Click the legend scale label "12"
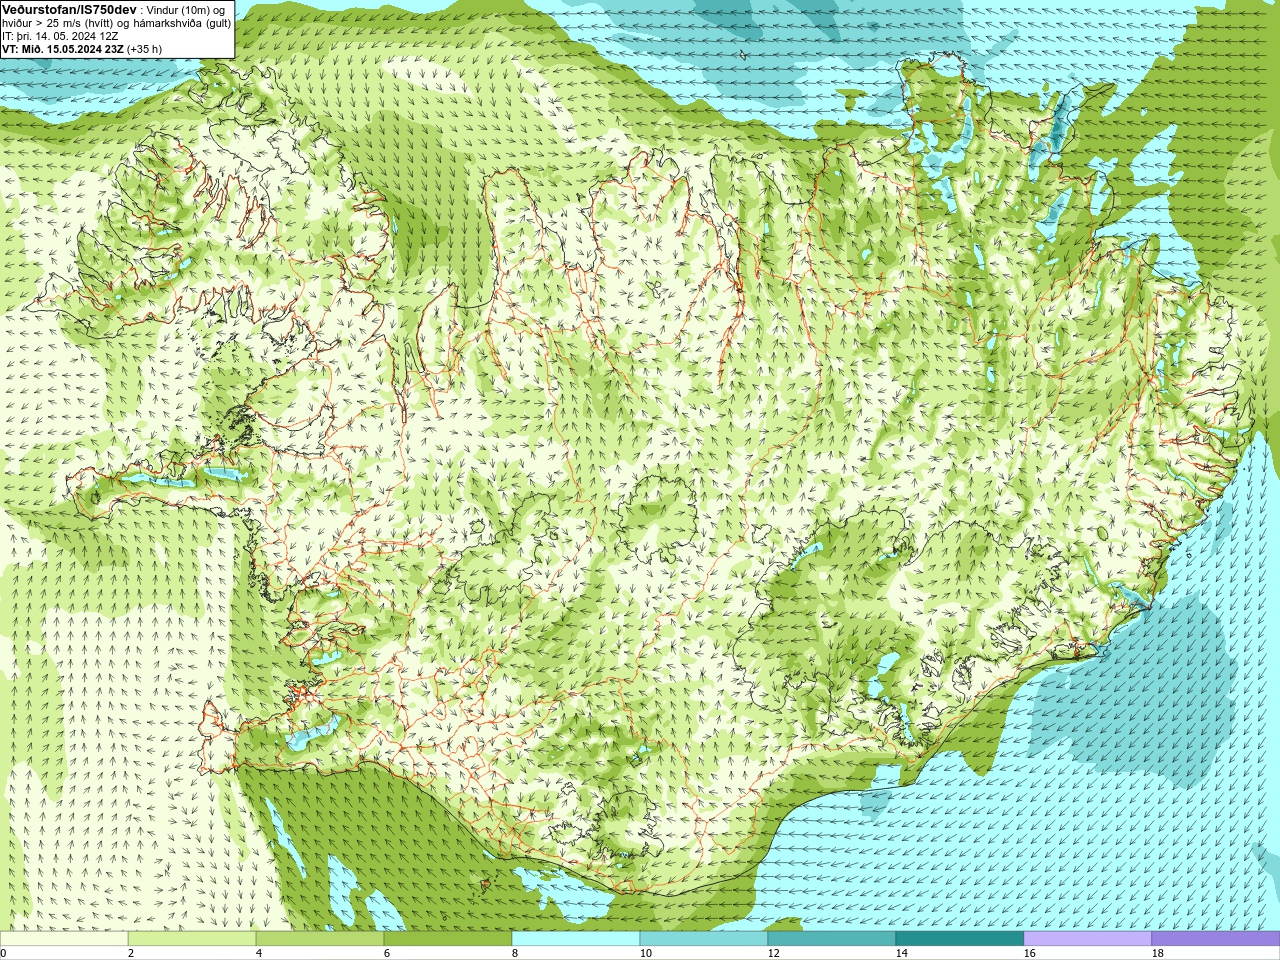1280x960 pixels. click(774, 953)
